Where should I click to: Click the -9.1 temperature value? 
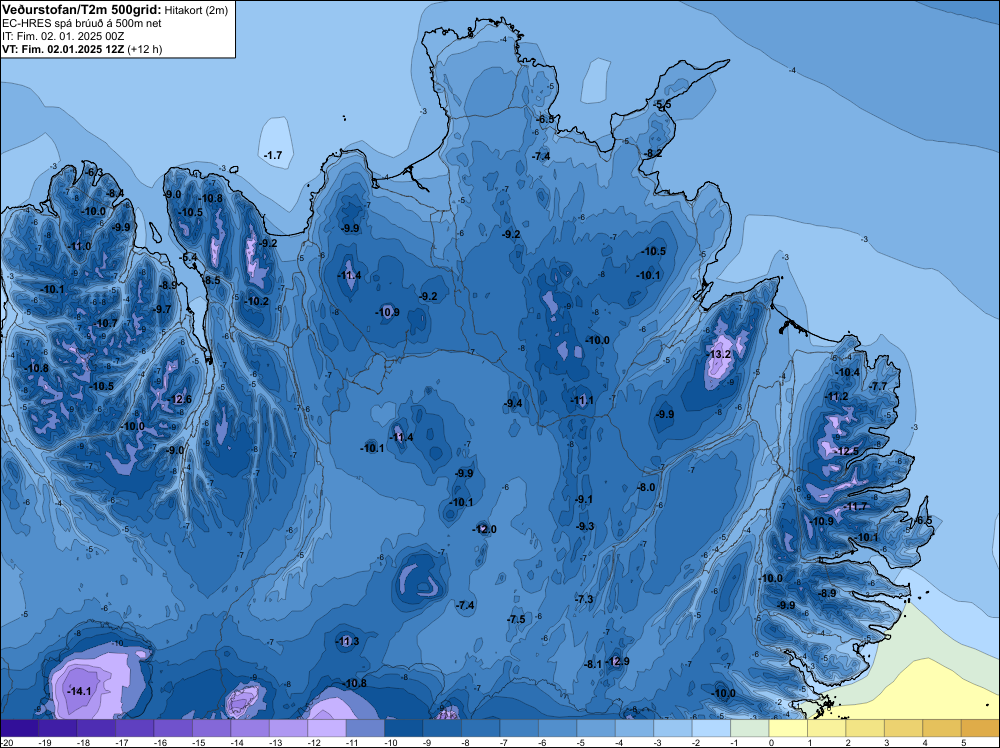pyautogui.click(x=584, y=500)
